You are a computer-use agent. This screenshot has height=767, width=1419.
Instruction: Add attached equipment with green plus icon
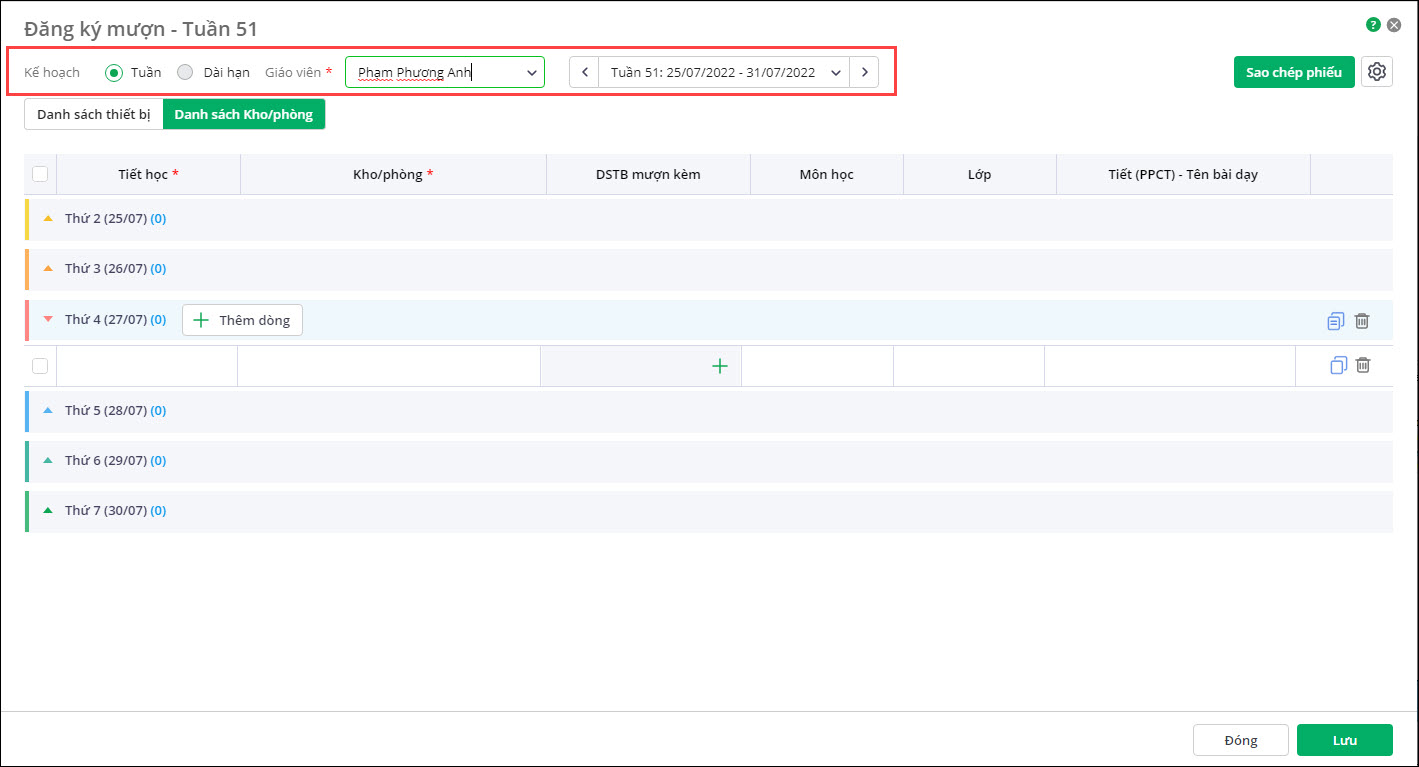click(719, 367)
